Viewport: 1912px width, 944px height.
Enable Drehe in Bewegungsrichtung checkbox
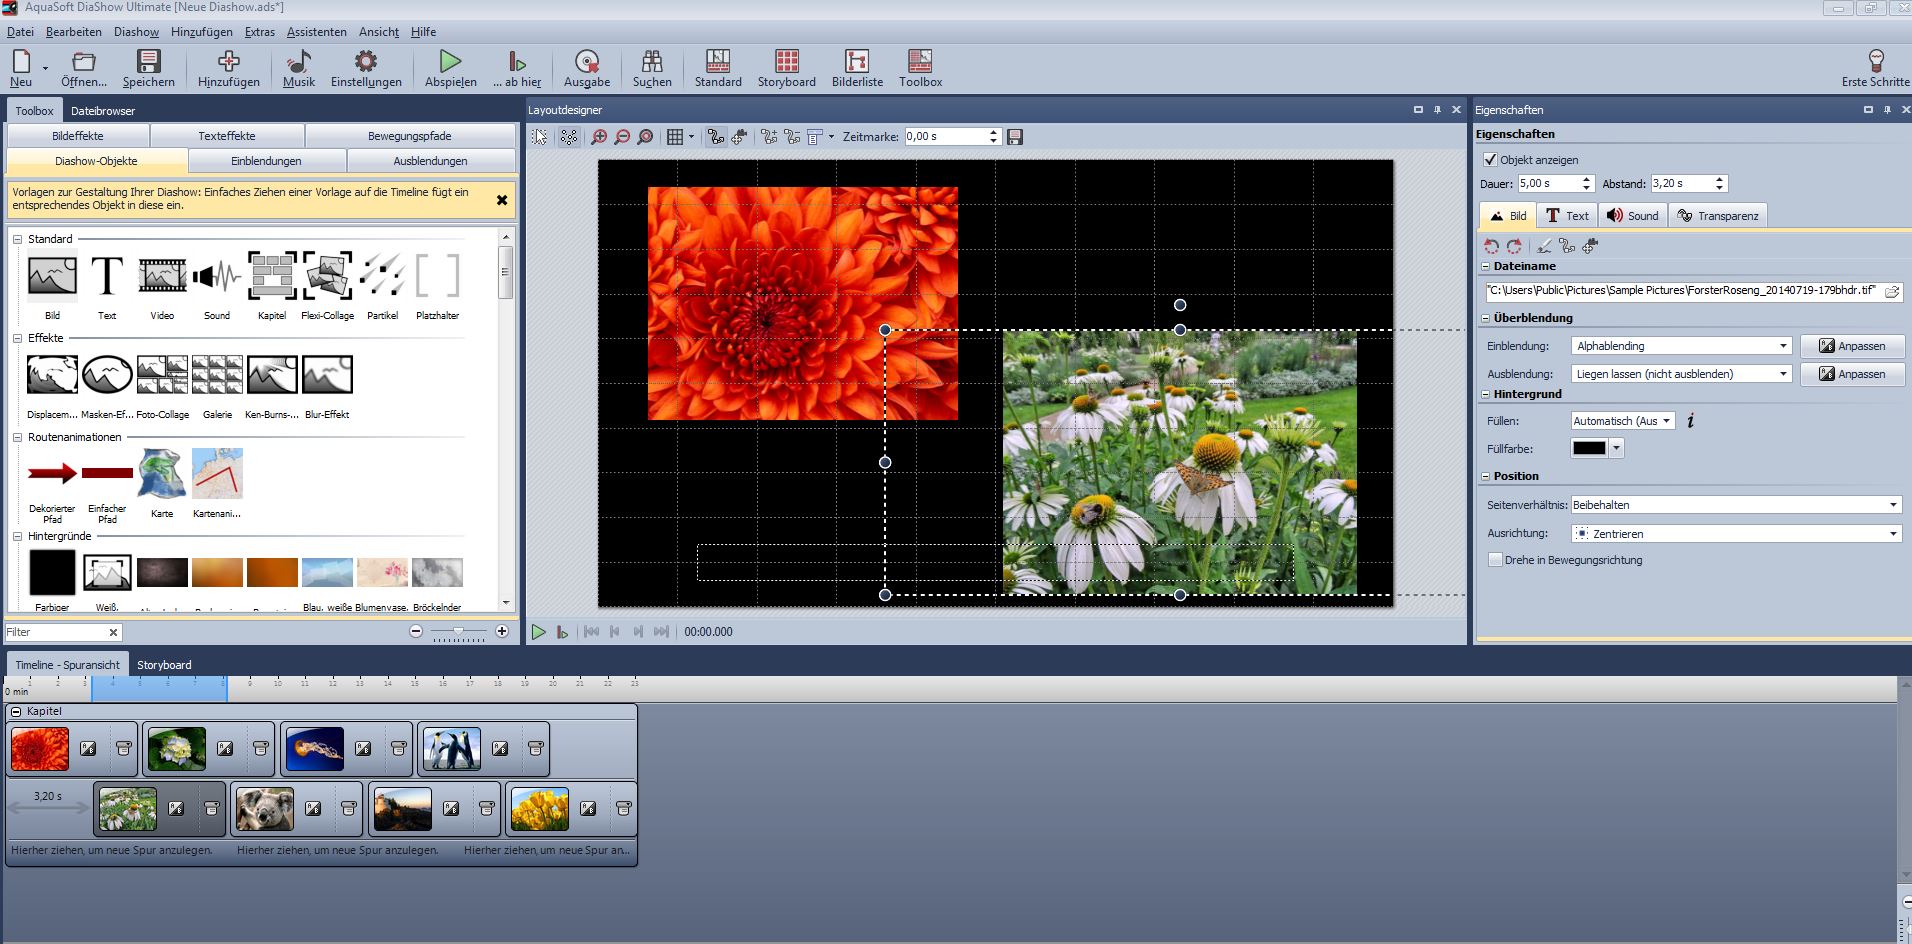pyautogui.click(x=1495, y=560)
